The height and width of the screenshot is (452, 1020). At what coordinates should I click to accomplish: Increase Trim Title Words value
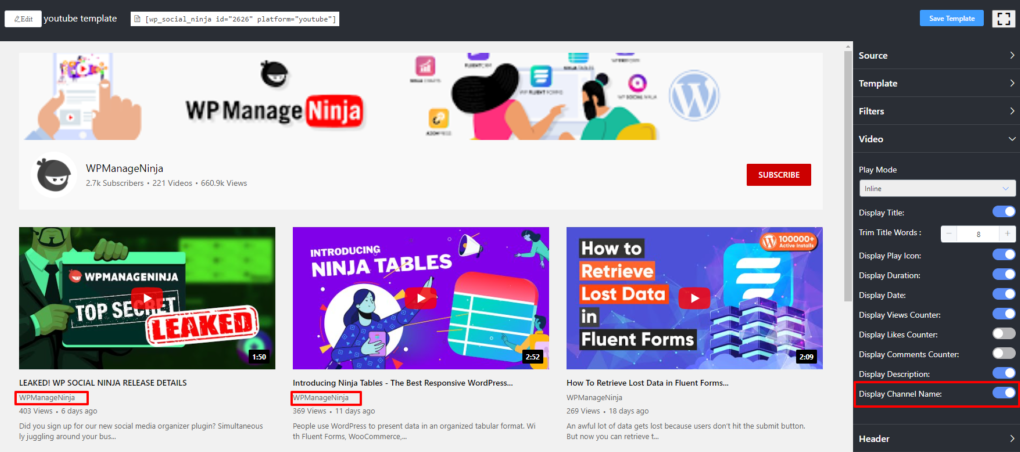(1007, 234)
